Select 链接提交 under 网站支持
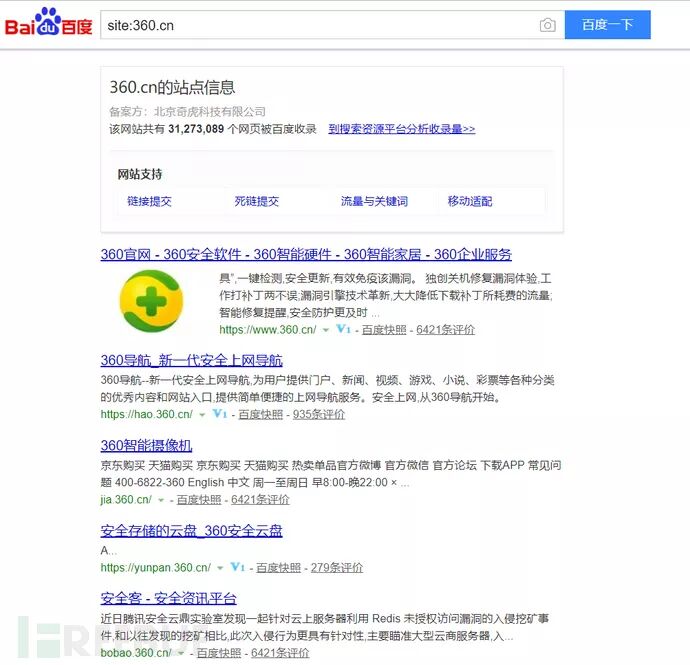 (149, 202)
